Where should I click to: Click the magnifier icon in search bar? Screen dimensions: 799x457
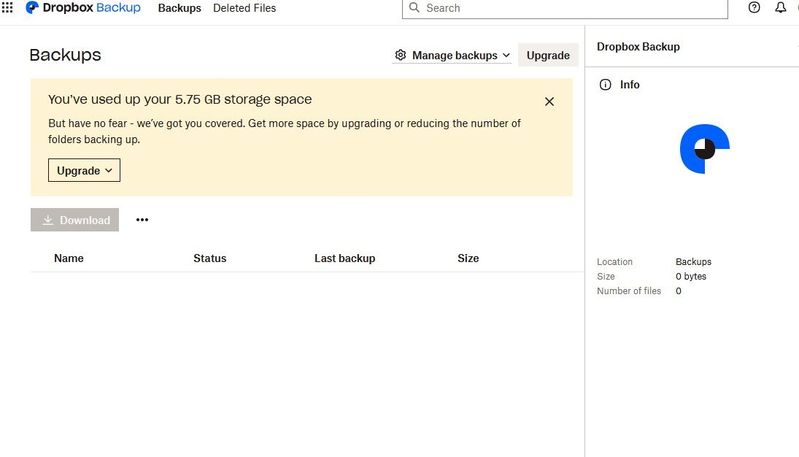[x=414, y=8]
